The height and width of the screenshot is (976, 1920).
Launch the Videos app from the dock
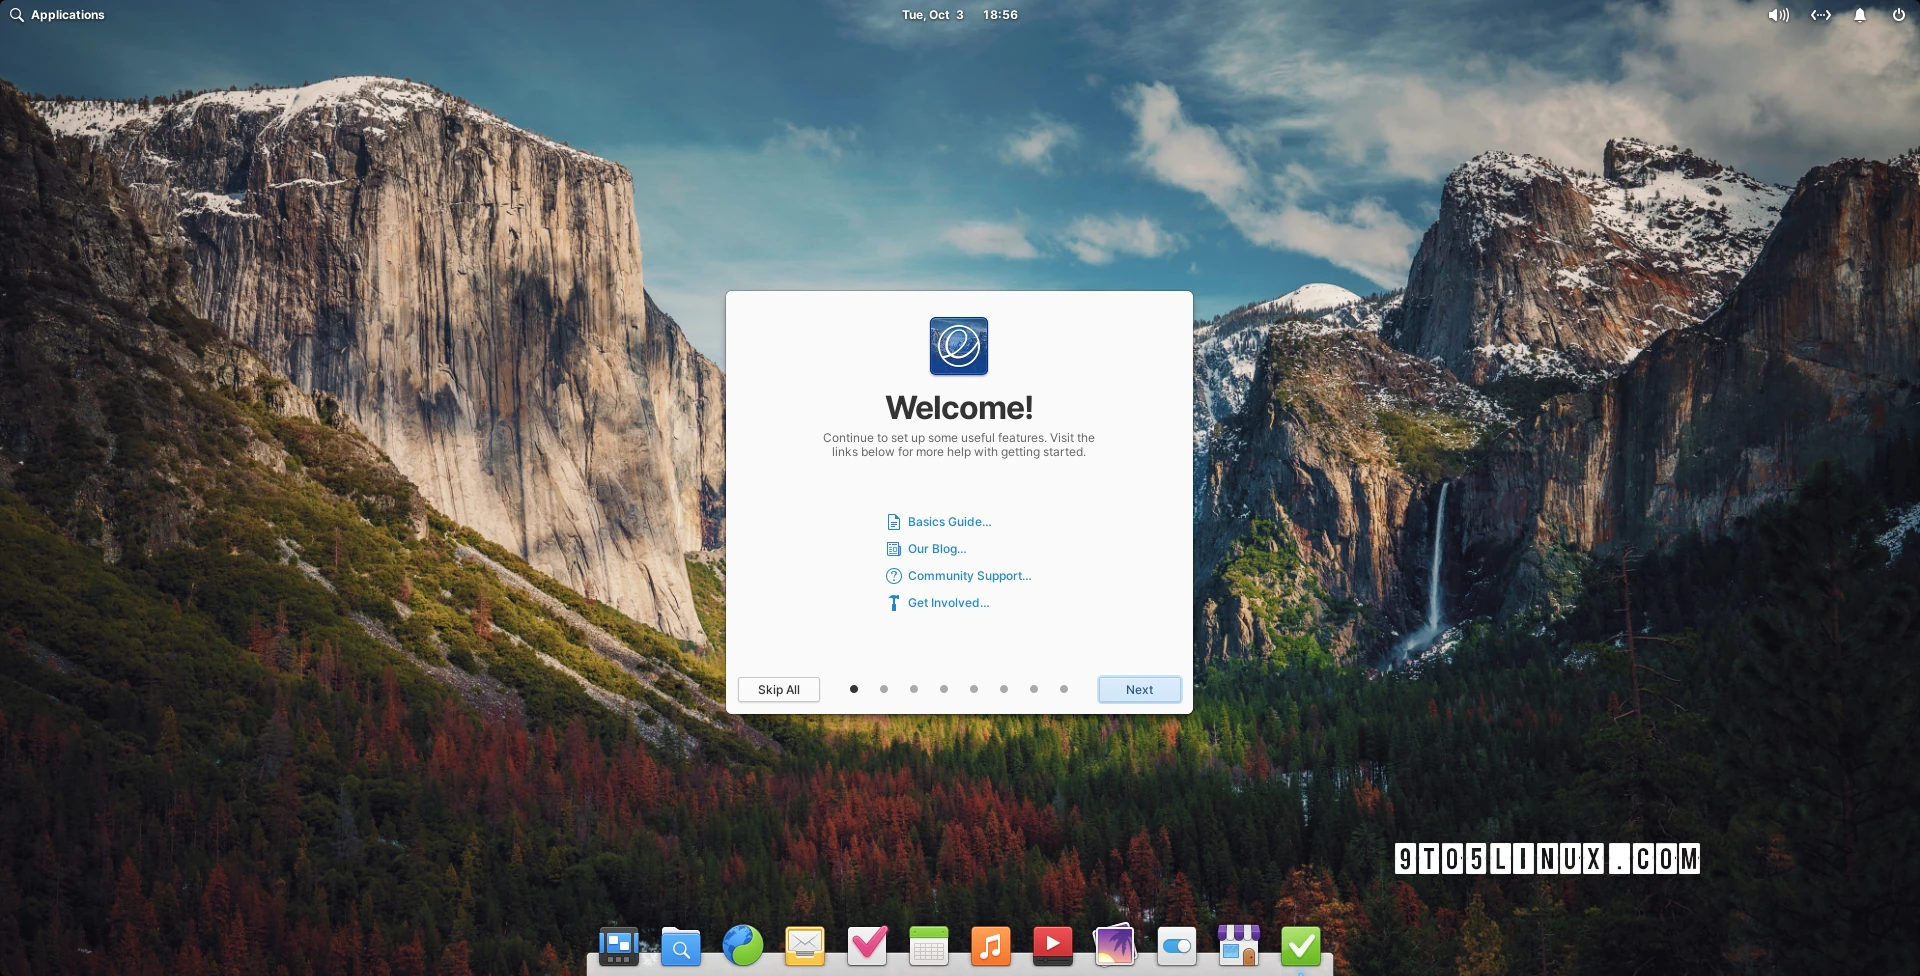1052,945
